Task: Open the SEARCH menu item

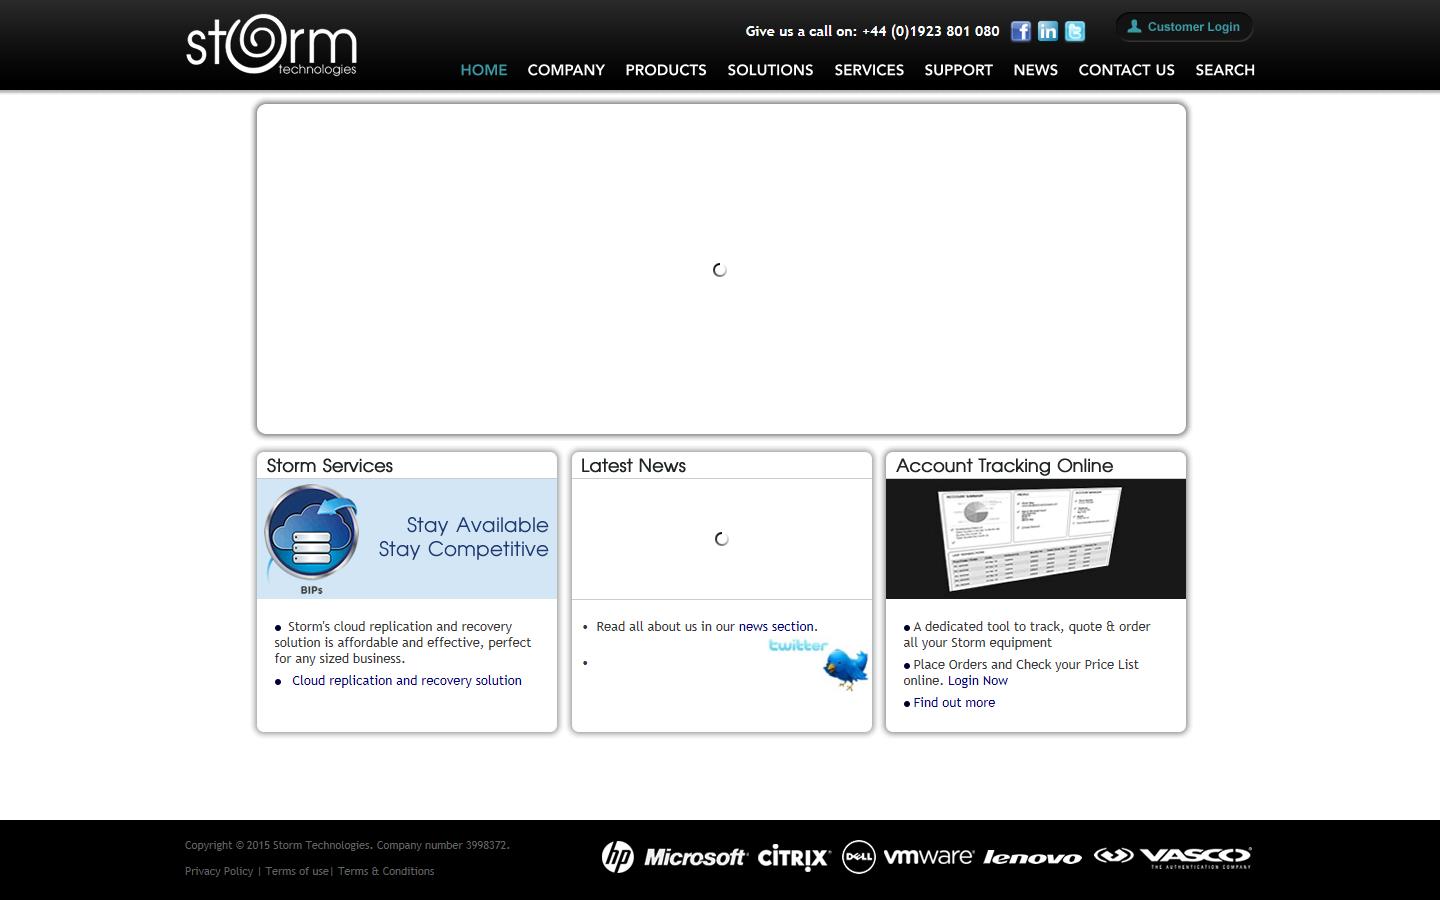Action: [x=1225, y=70]
